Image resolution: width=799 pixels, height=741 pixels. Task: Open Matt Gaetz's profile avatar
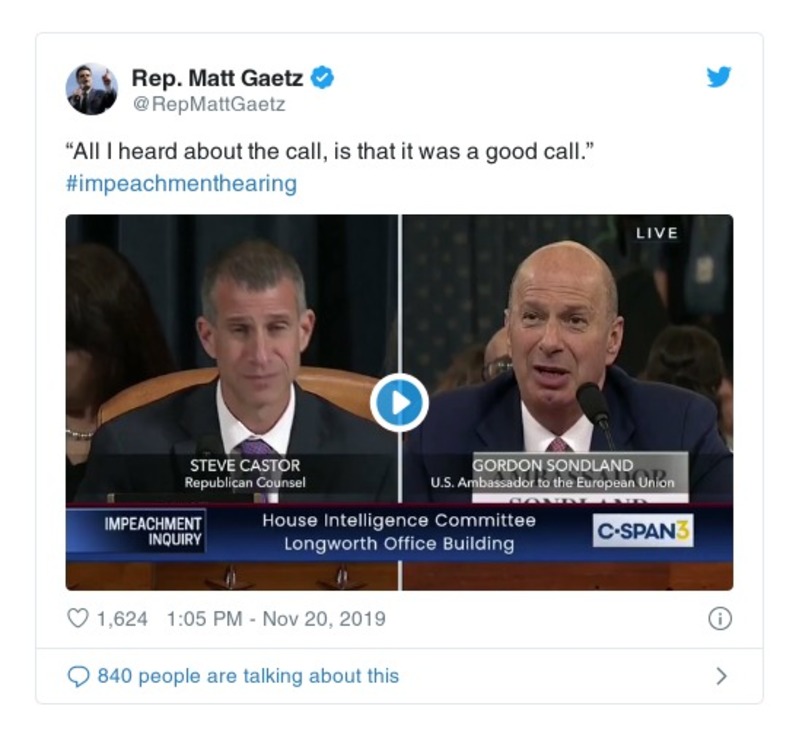point(92,89)
